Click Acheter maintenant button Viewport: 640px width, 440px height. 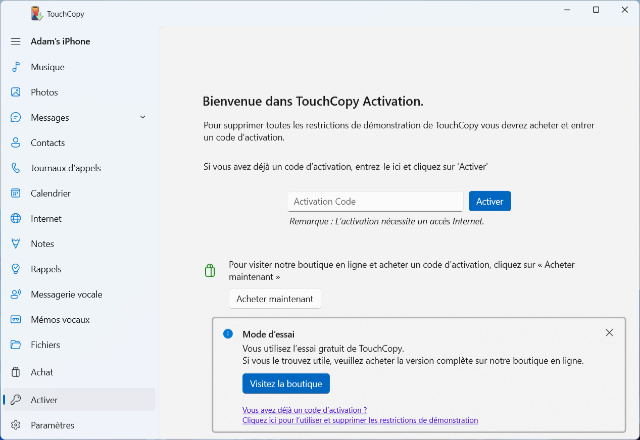pos(275,299)
